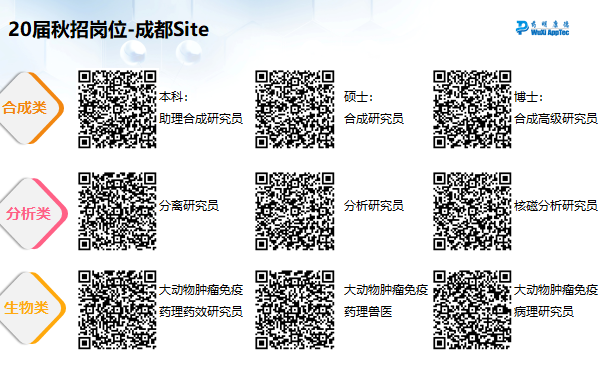Image resolution: width=605 pixels, height=378 pixels.
Task: Click the WuXi AppTec logo
Action: click(x=542, y=28)
